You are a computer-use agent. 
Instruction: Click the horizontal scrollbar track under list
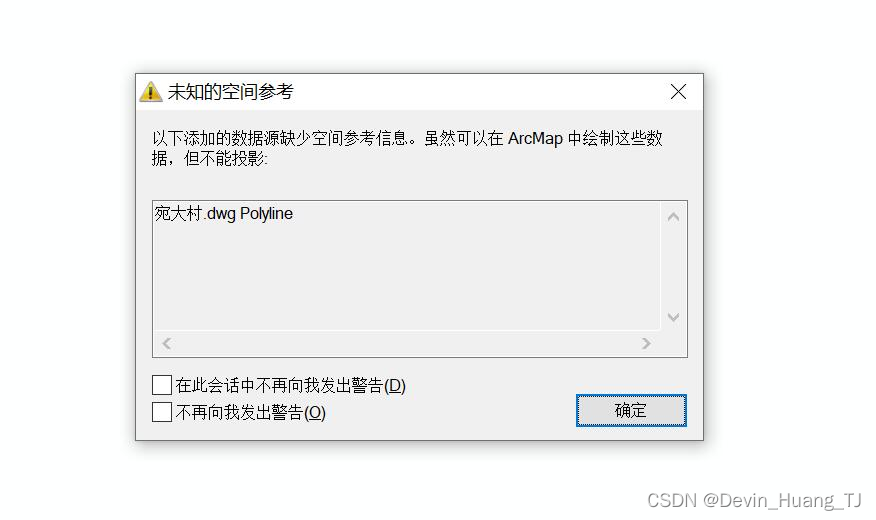coord(407,343)
